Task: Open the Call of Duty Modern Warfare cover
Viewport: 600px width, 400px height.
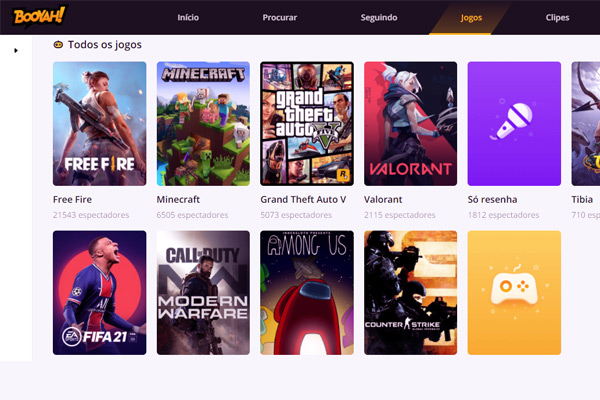Action: (x=203, y=293)
